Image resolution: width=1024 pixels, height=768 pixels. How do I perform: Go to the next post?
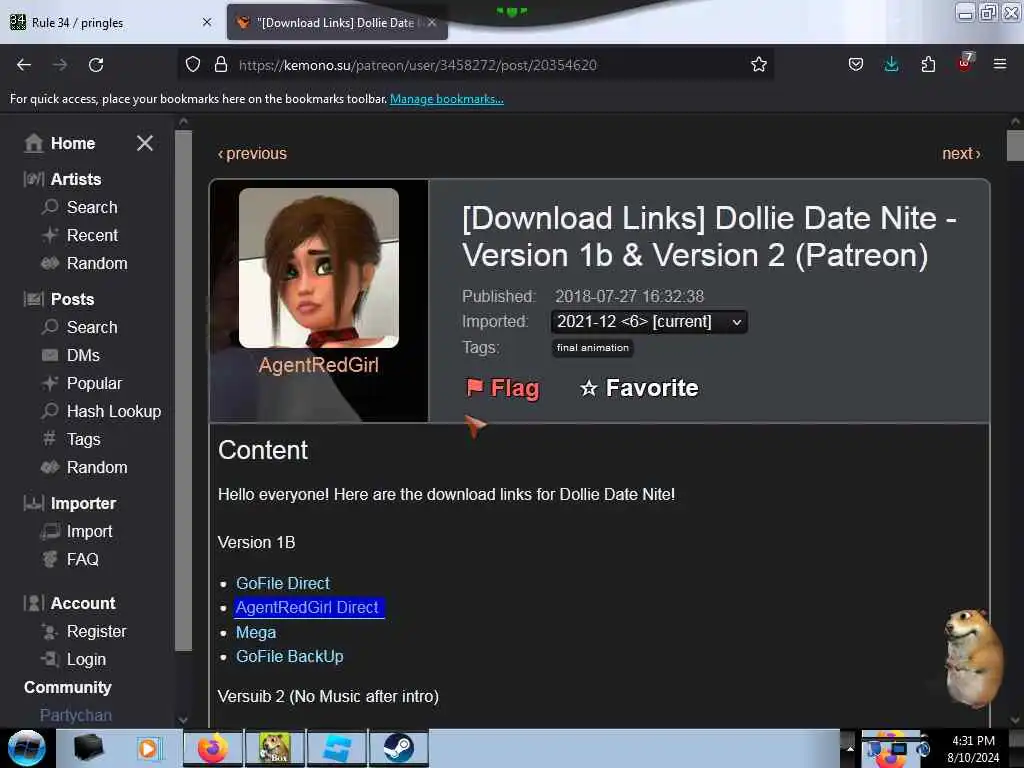pos(961,153)
